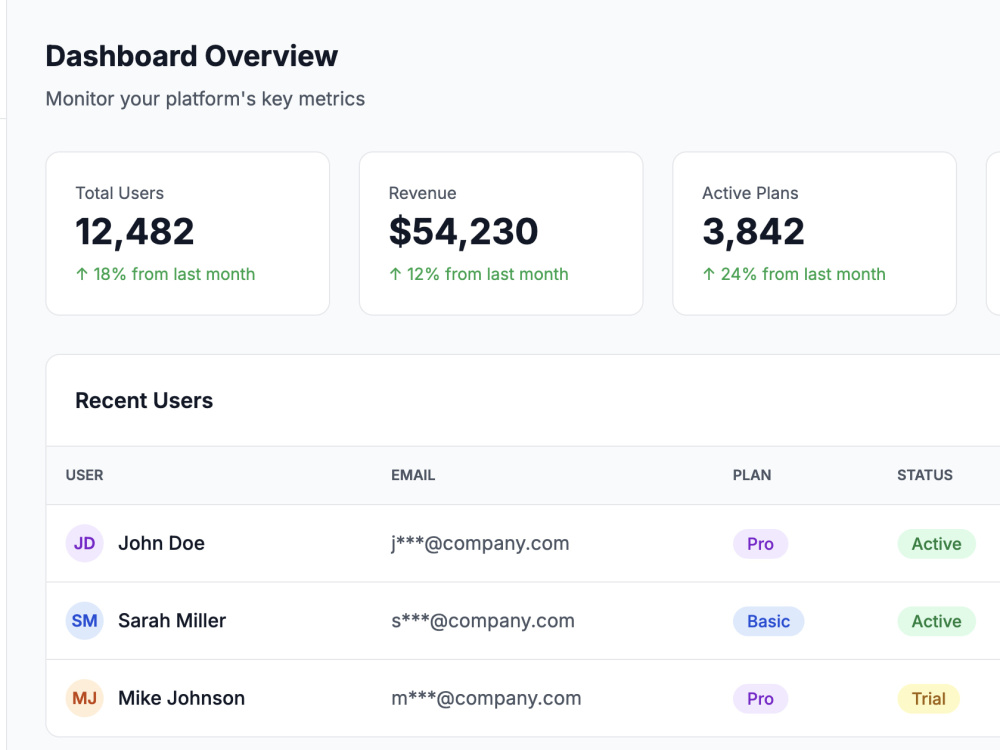Click Mike Johnson's Trial status badge
The width and height of the screenshot is (1000, 750).
929,699
